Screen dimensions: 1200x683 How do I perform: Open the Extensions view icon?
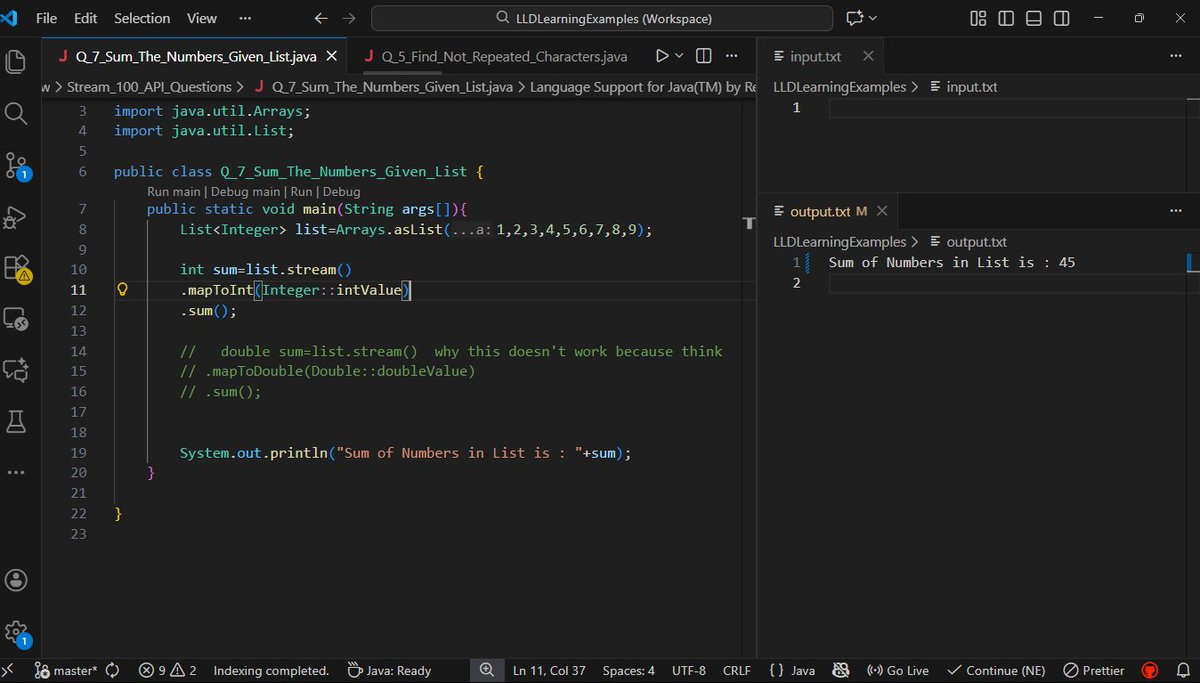click(16, 268)
